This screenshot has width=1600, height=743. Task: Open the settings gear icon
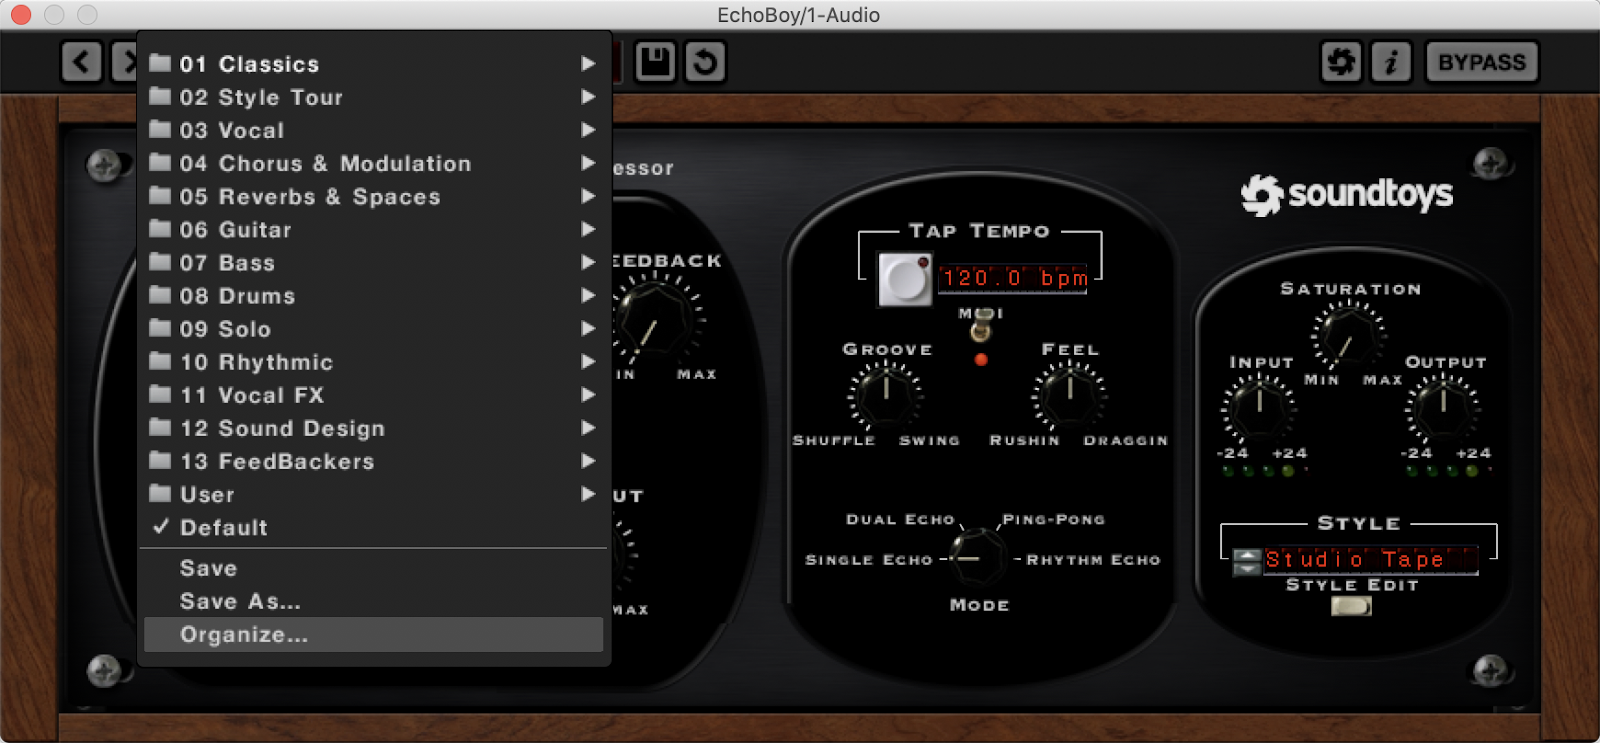[x=1341, y=62]
